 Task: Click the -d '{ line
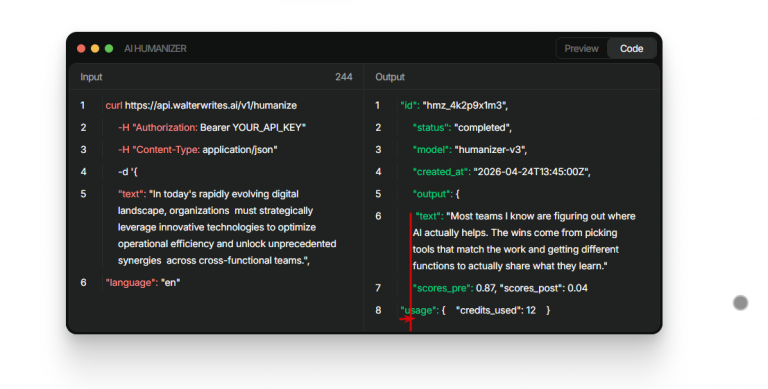pos(128,172)
